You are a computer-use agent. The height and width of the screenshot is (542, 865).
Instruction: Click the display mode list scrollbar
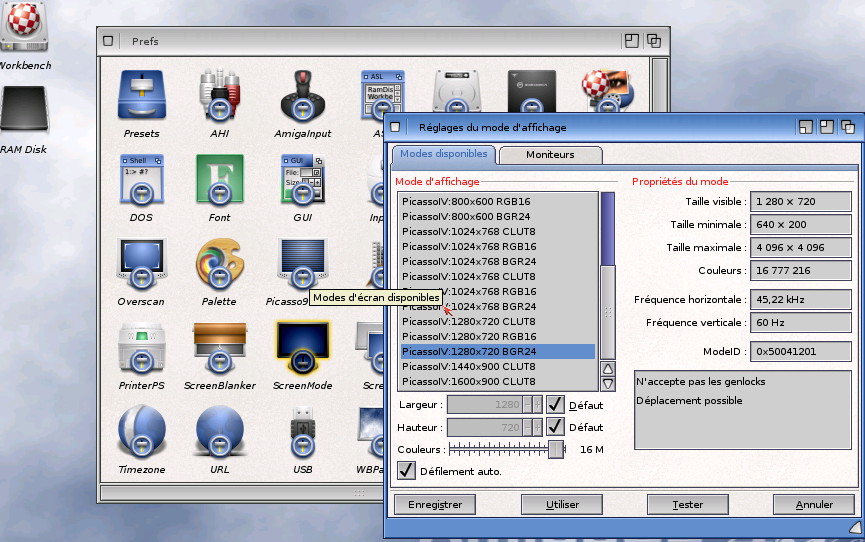click(608, 276)
